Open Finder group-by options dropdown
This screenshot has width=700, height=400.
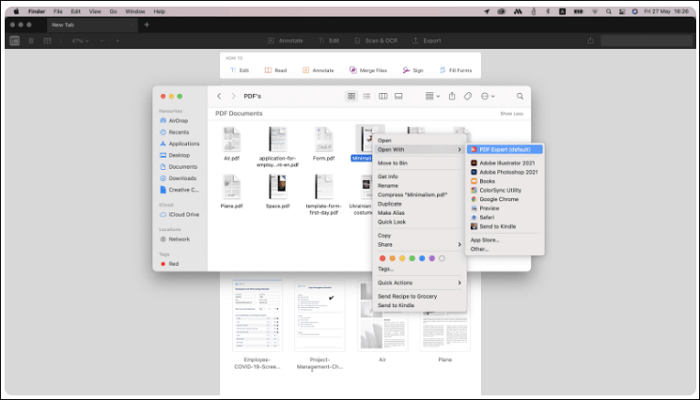[x=432, y=96]
